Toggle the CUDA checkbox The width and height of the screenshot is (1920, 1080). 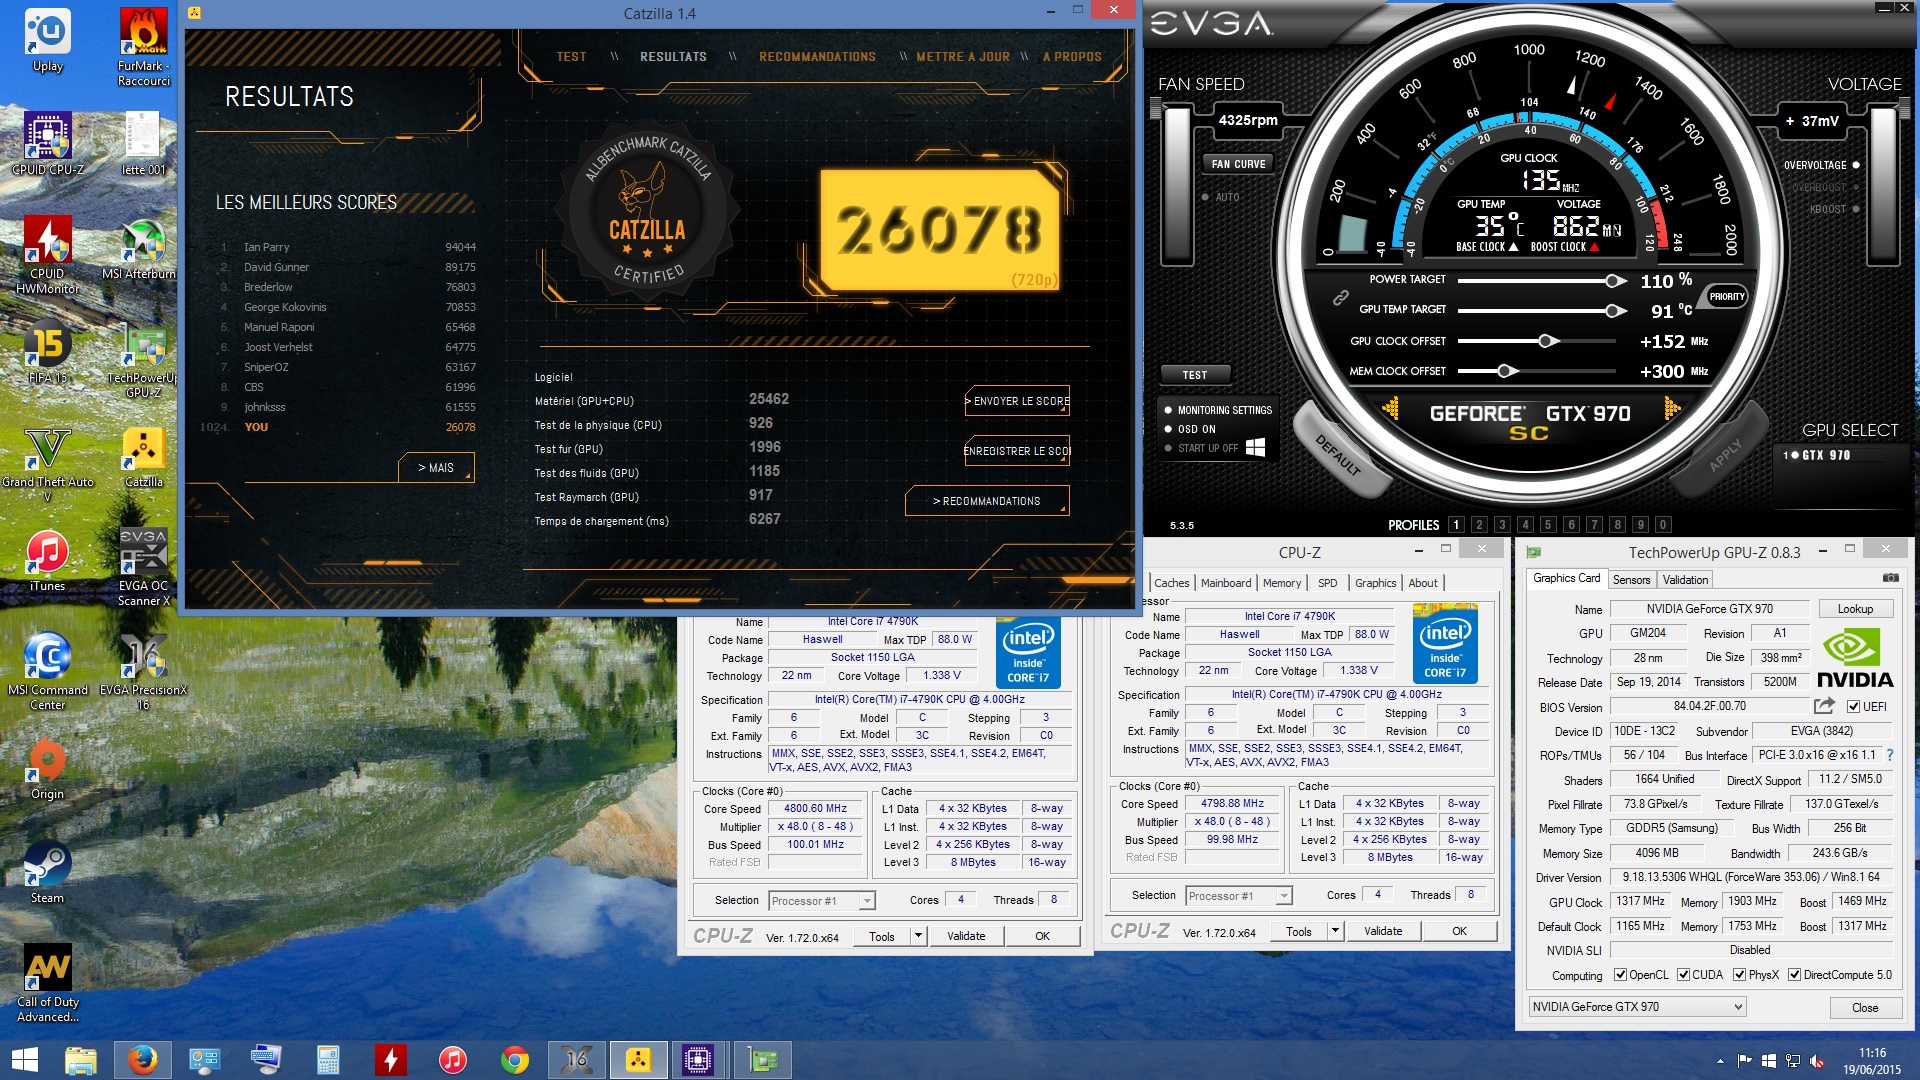(x=1683, y=975)
